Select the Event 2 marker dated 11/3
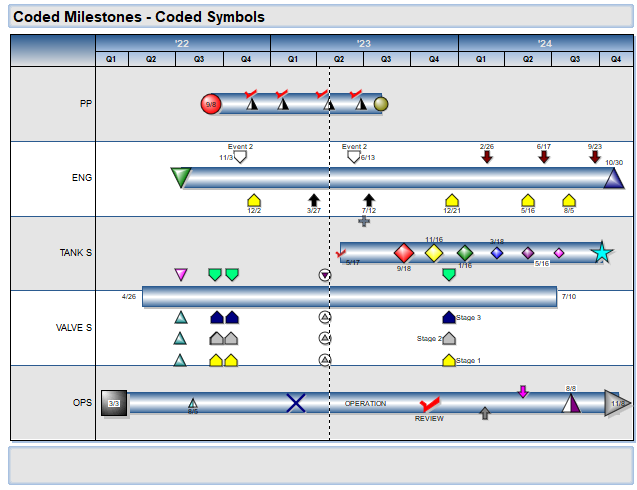637x490 pixels. (240, 157)
